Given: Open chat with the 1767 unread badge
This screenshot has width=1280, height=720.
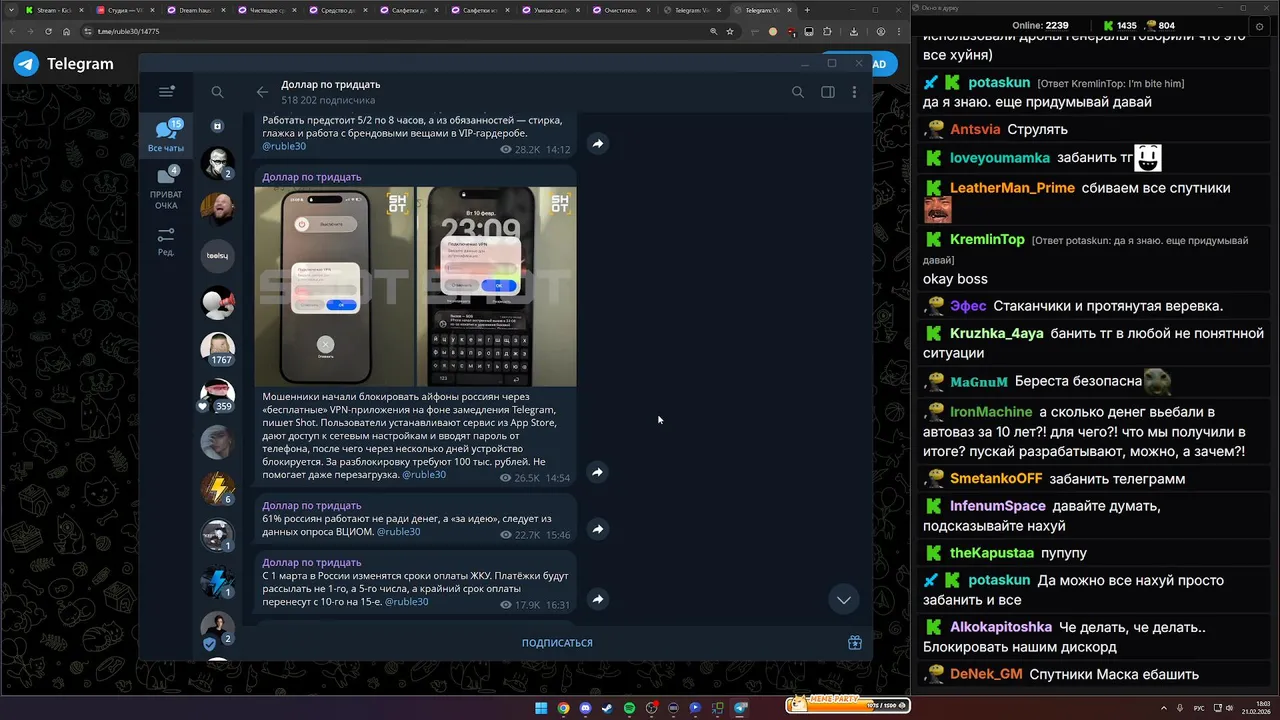Looking at the screenshot, I should tap(217, 348).
